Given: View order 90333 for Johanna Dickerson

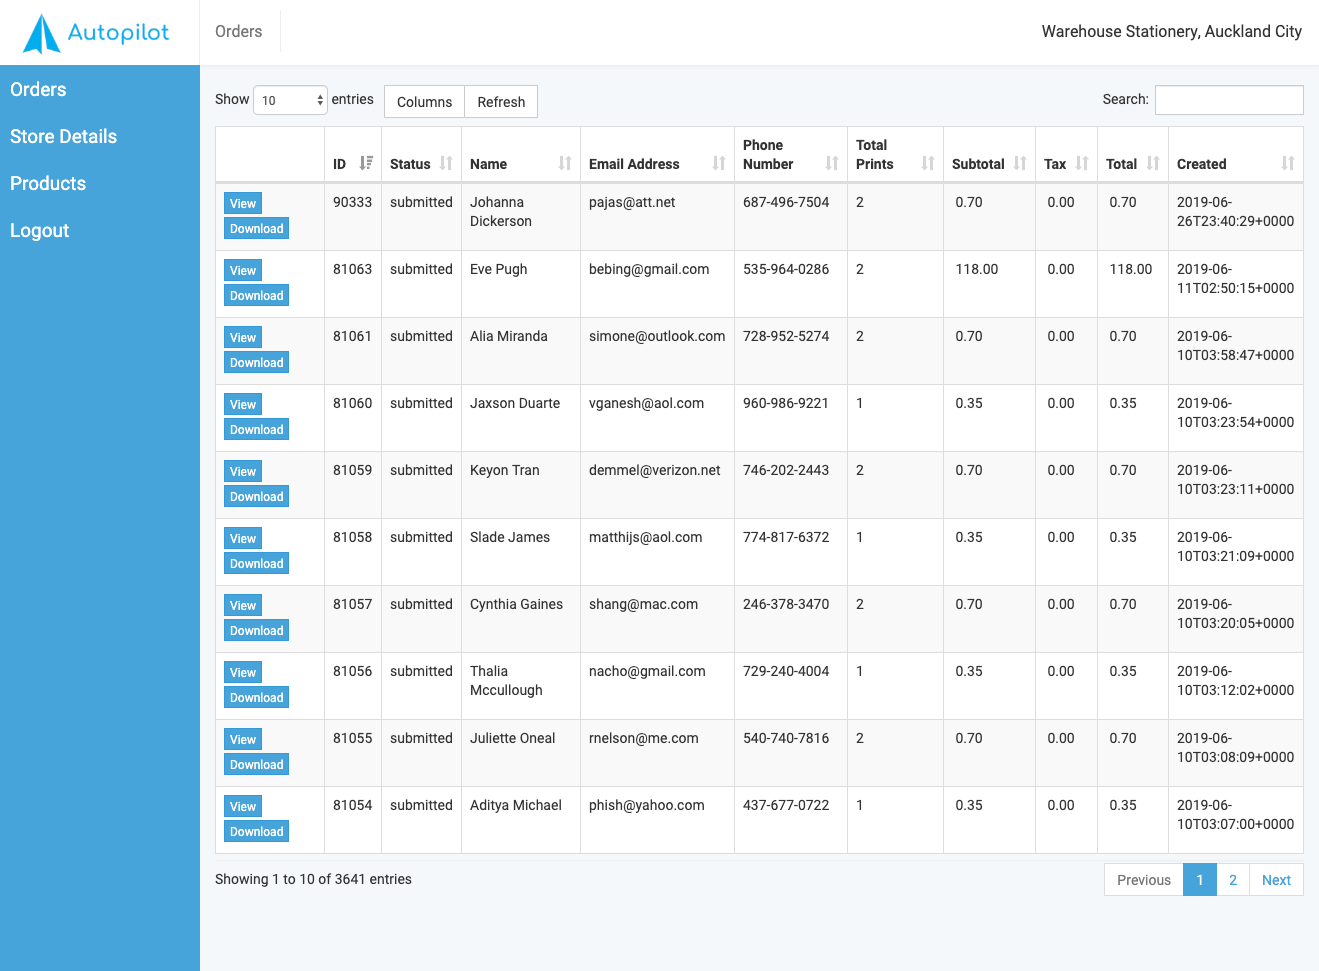Looking at the screenshot, I should (243, 203).
